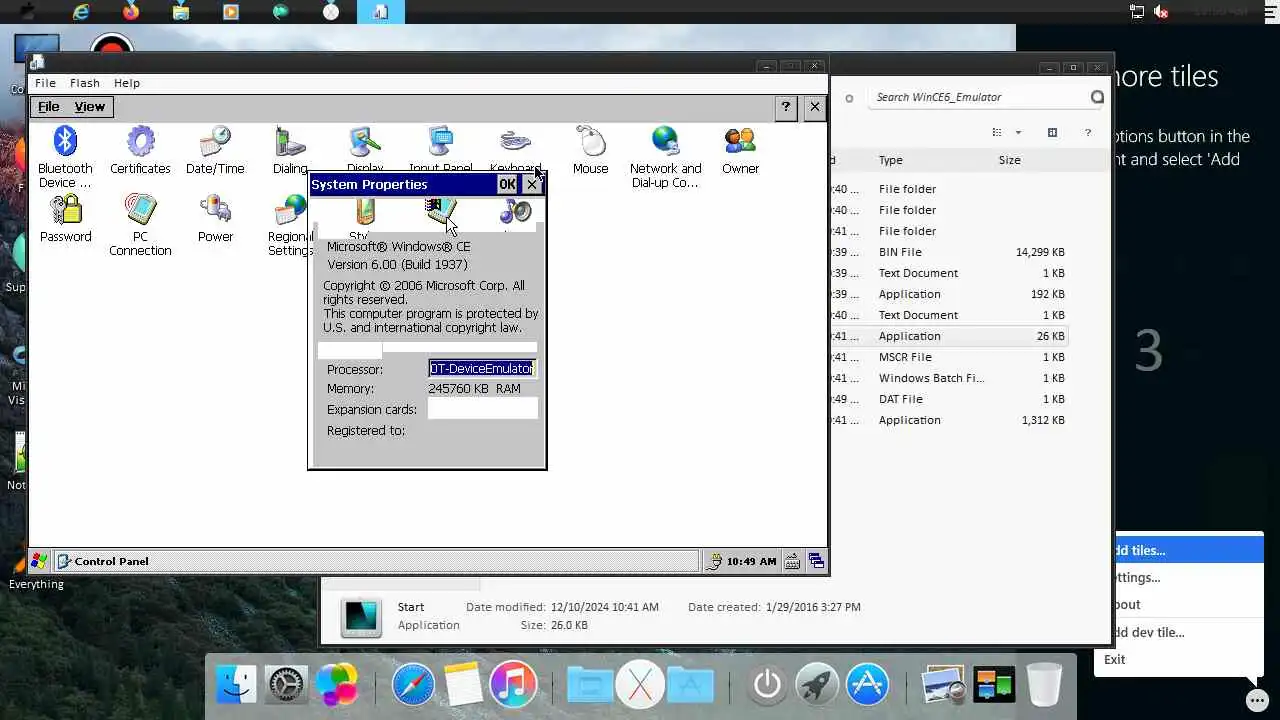This screenshot has width=1280, height=720.
Task: Sort explorer list by Type column
Action: pos(890,160)
